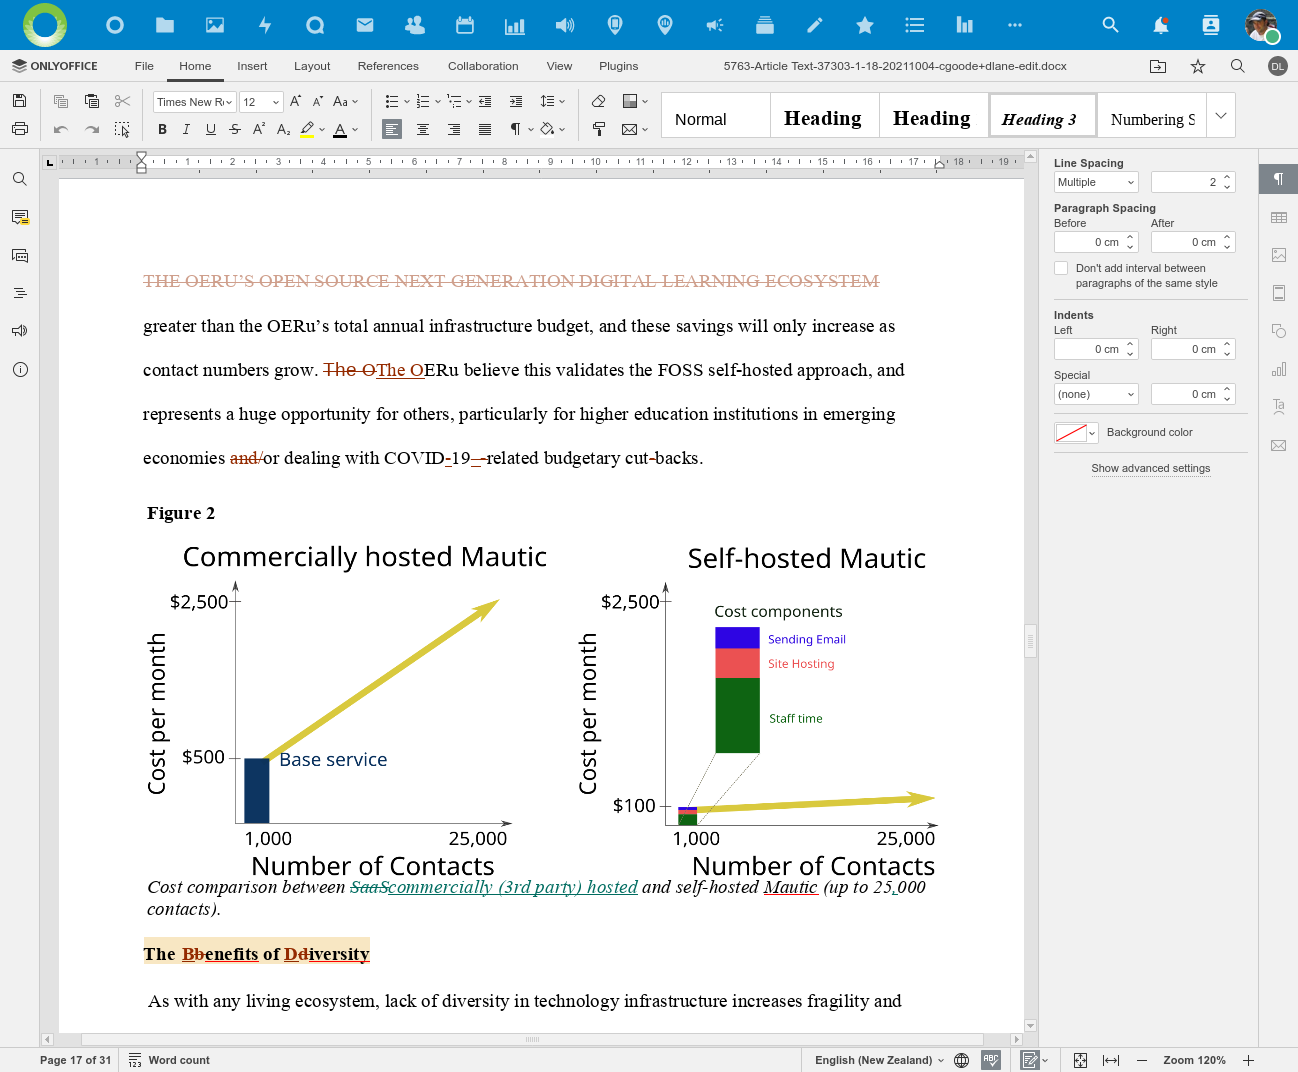The width and height of the screenshot is (1298, 1072).
Task: Increase font size with the increment icon
Action: (295, 101)
